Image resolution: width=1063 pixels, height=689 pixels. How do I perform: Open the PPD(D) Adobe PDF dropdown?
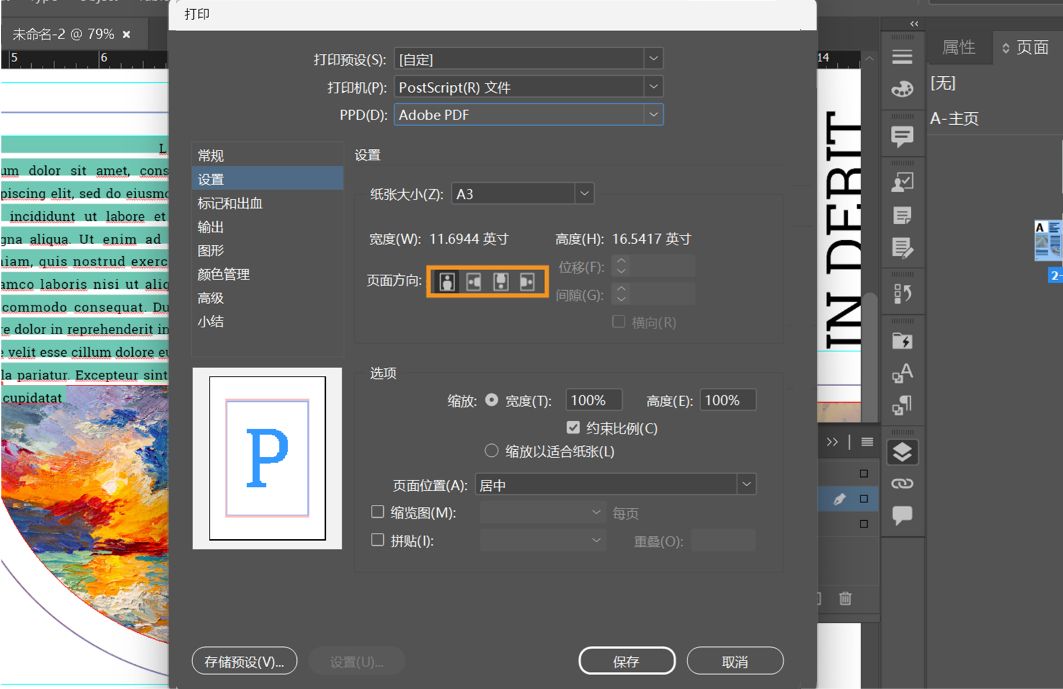point(528,115)
